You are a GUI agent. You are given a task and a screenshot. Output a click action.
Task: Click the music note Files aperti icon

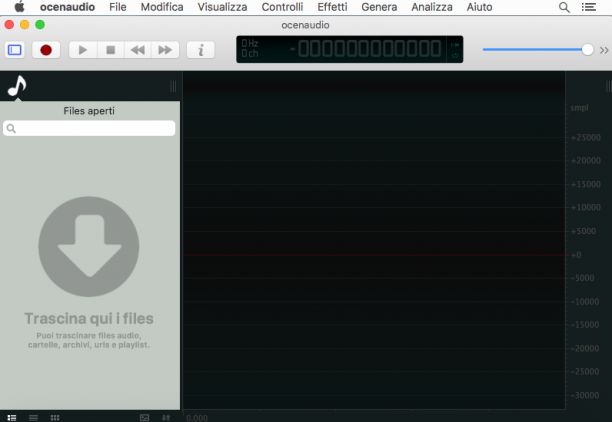point(17,86)
